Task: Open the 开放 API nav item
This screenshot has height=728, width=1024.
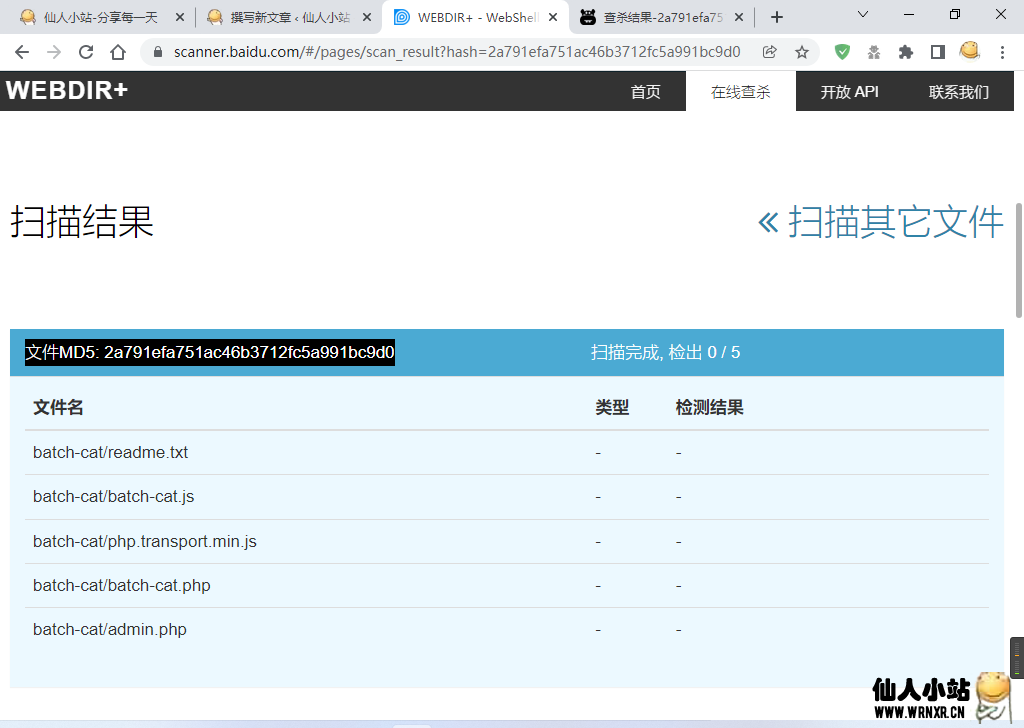Action: pyautogui.click(x=849, y=91)
